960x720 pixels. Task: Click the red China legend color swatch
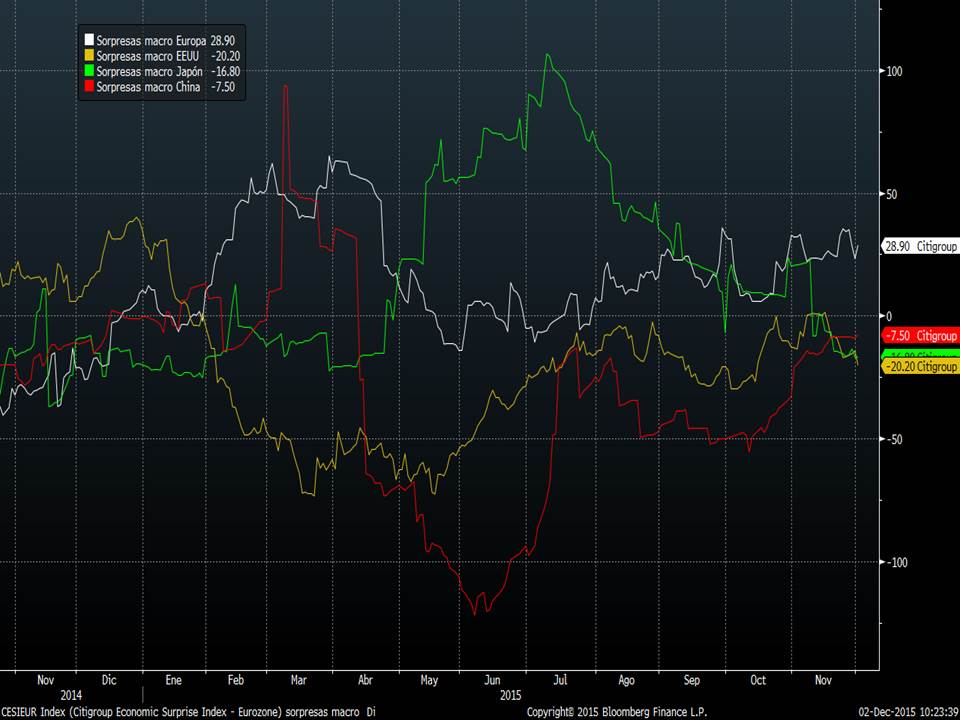[89, 87]
